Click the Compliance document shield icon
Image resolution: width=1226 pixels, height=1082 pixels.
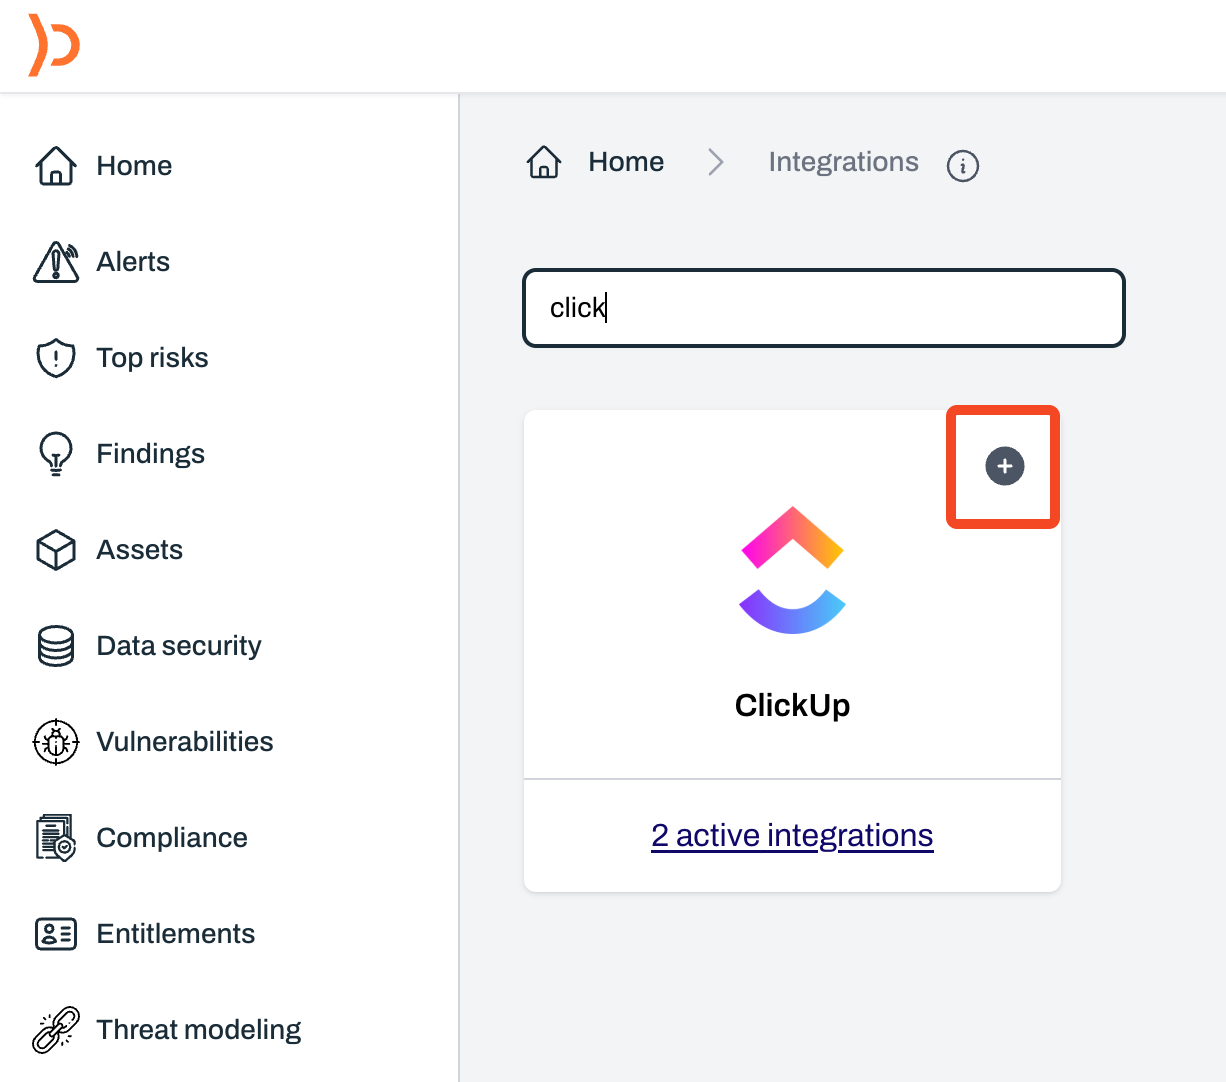coord(56,838)
